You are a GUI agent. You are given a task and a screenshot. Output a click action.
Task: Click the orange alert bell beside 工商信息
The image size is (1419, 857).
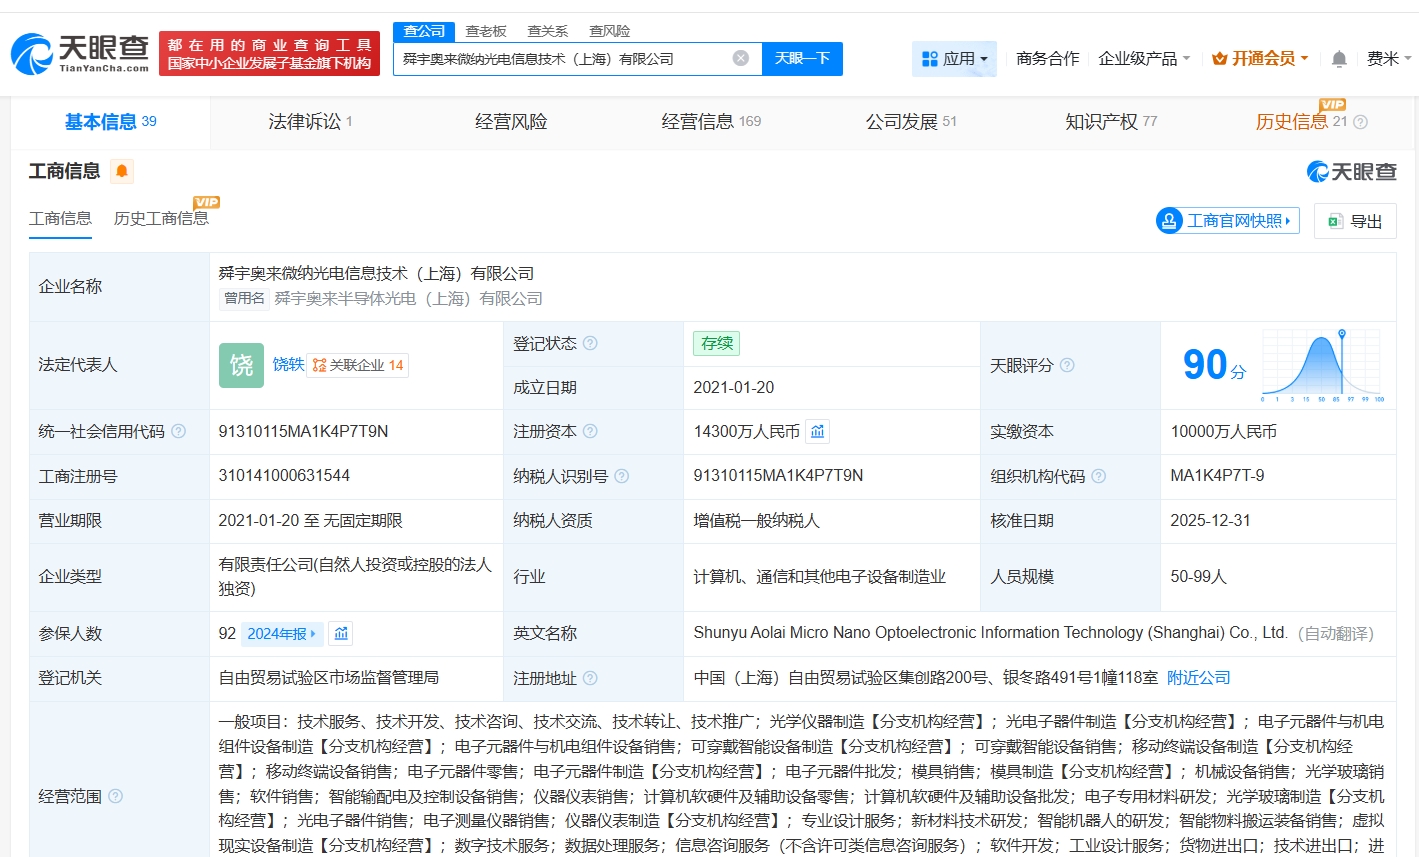tap(122, 171)
